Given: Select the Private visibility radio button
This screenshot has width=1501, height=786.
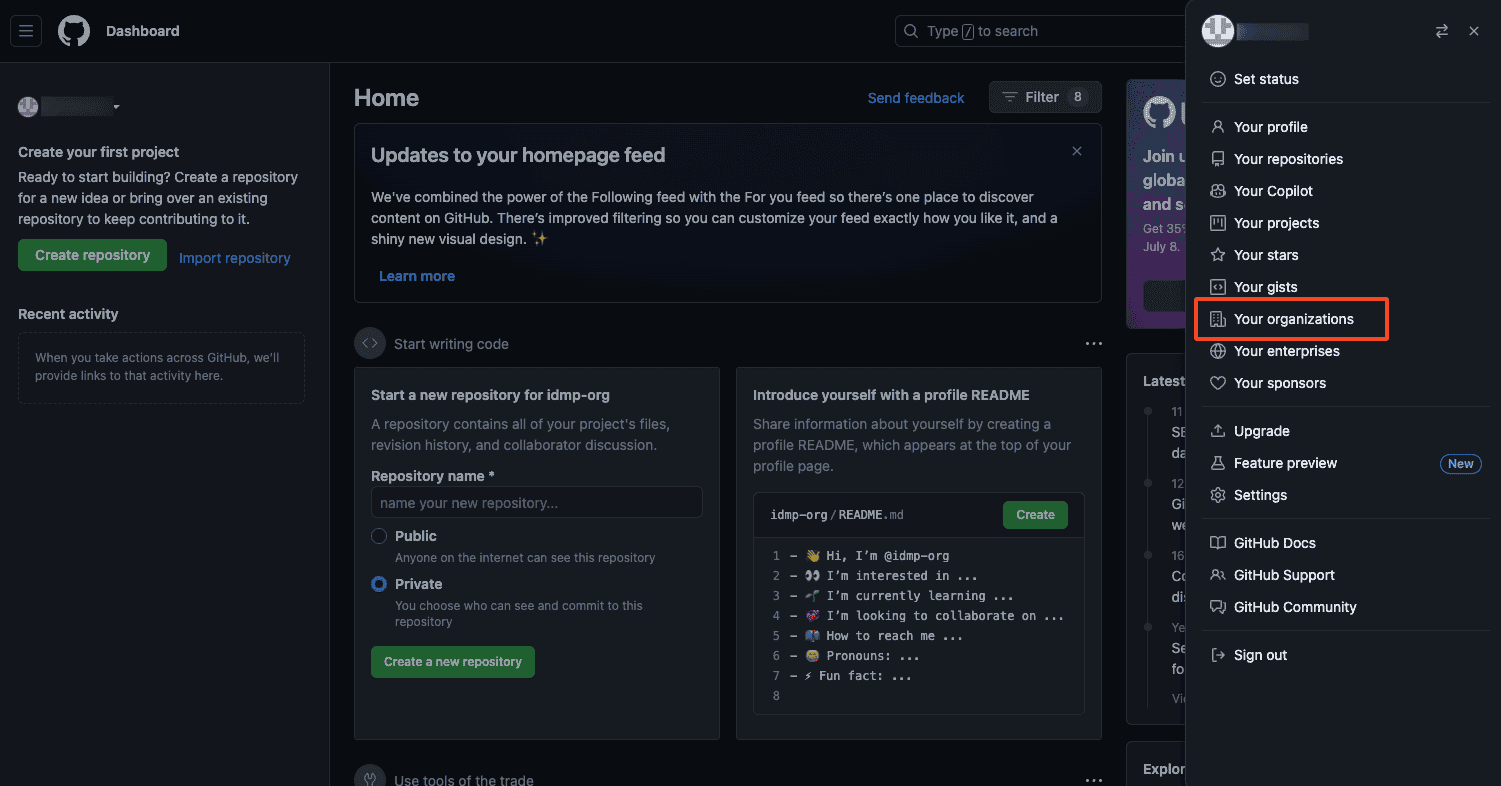Looking at the screenshot, I should tap(379, 584).
